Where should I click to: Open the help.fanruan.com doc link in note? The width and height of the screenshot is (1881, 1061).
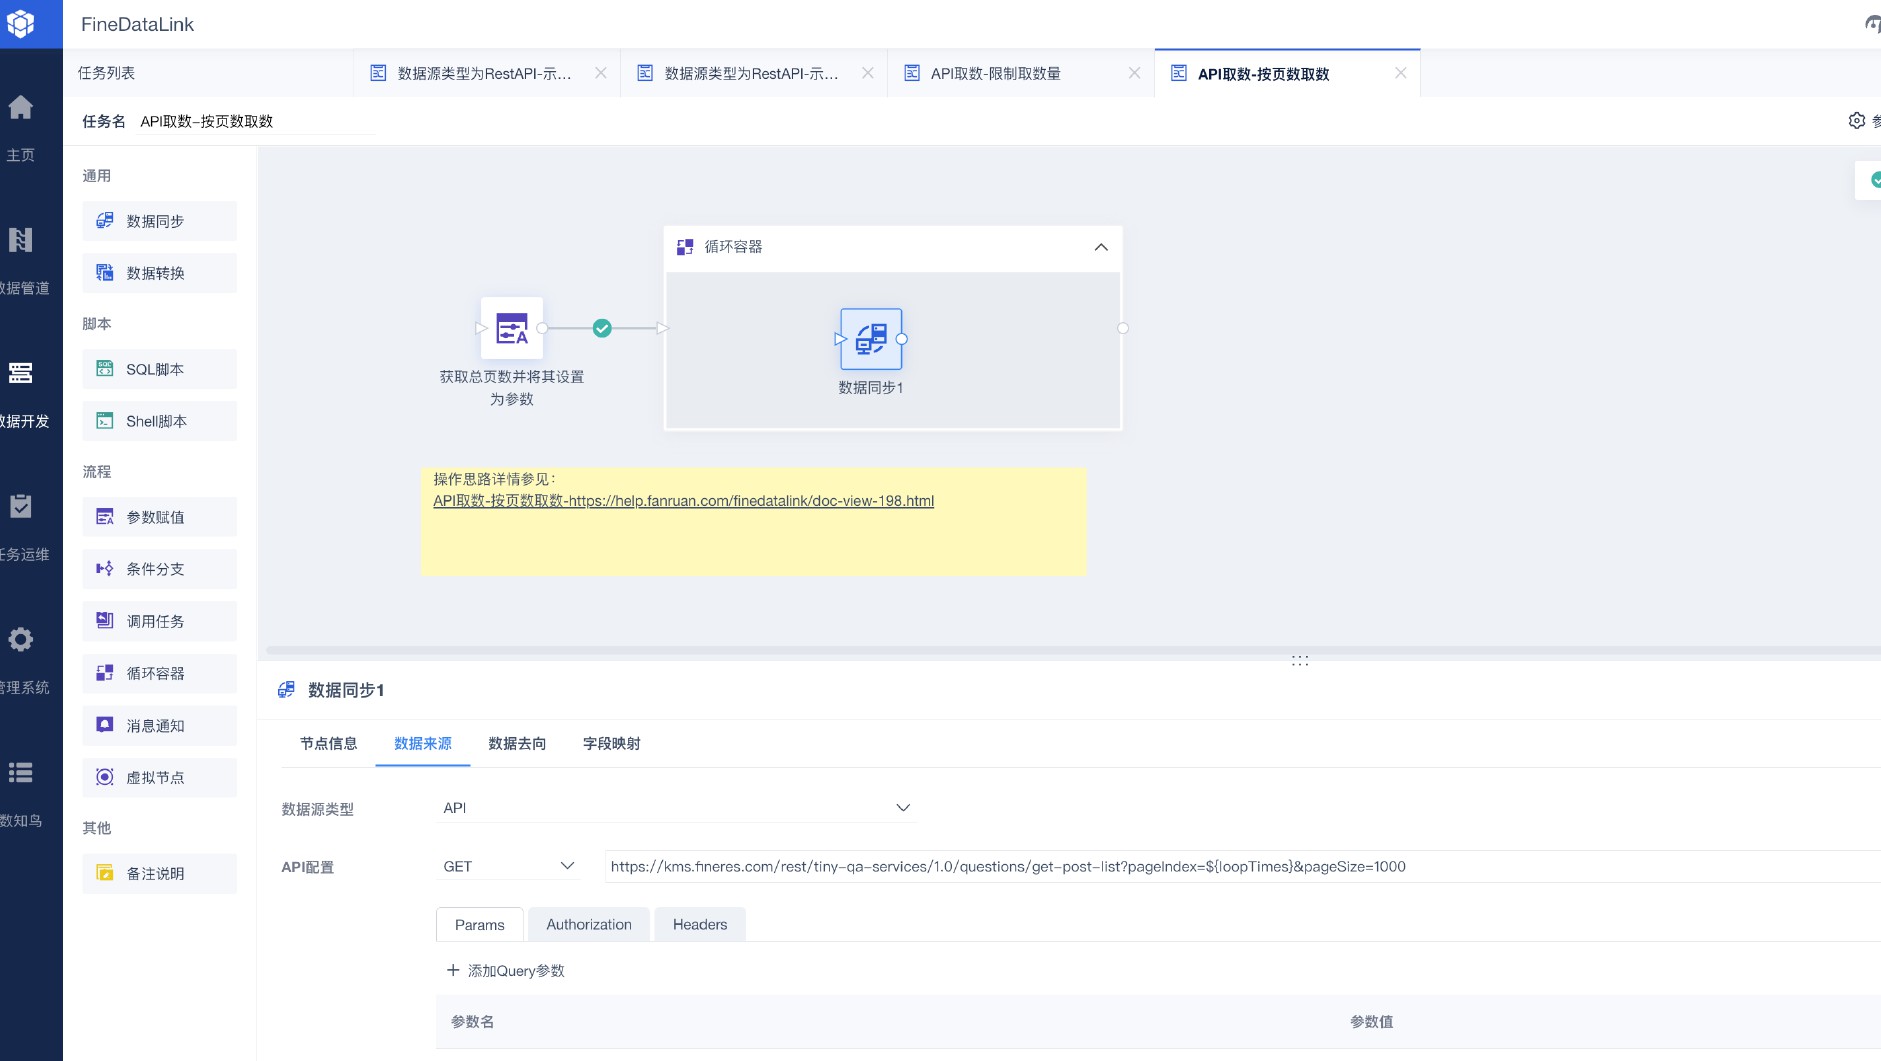tap(683, 501)
